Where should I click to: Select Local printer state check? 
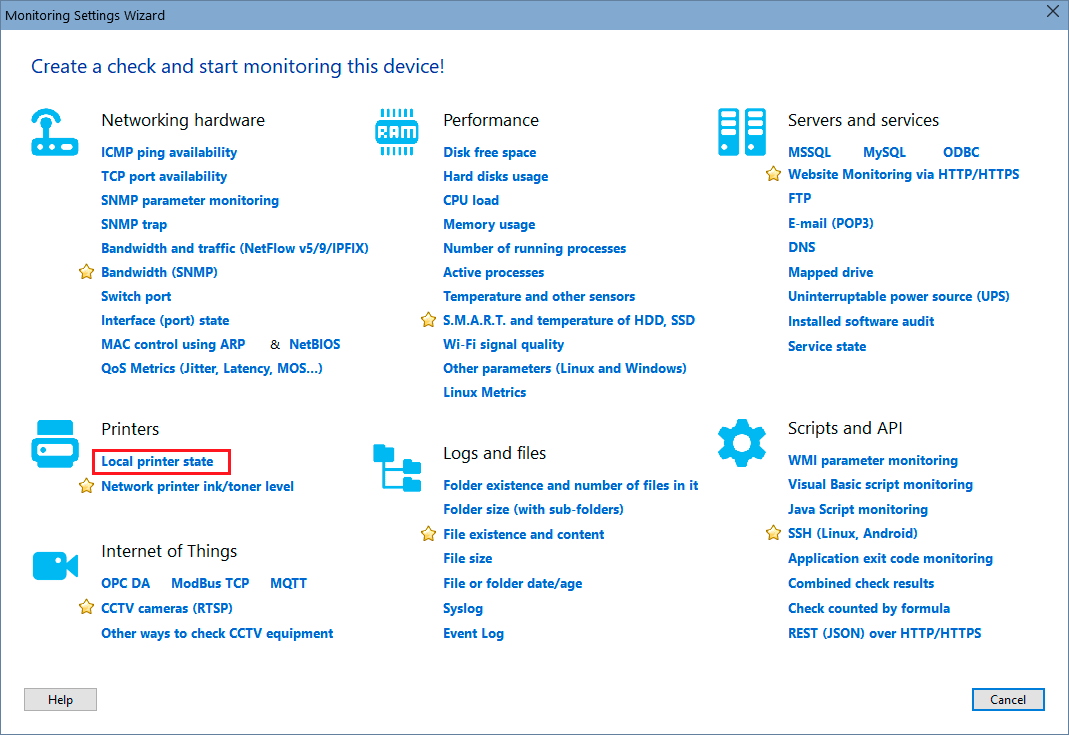click(x=157, y=462)
